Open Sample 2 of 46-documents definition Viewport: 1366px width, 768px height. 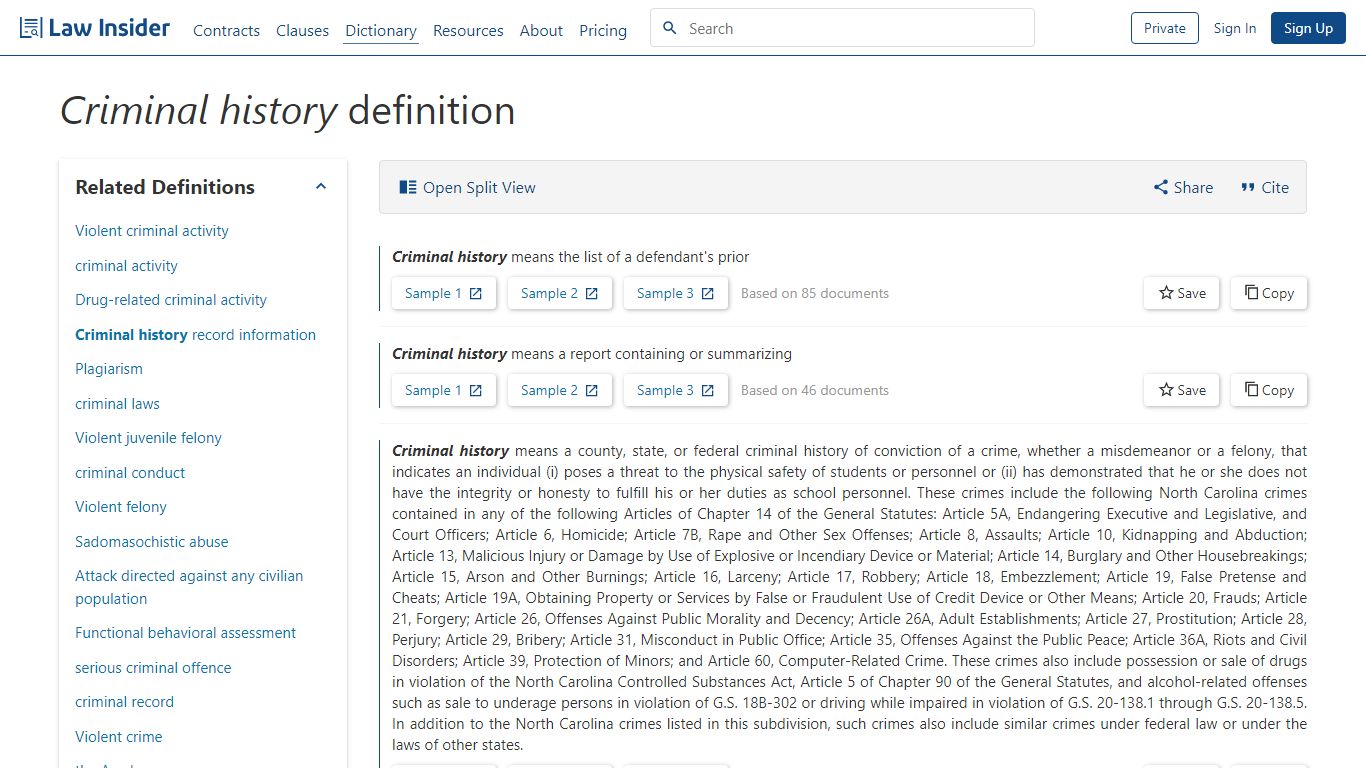point(560,390)
